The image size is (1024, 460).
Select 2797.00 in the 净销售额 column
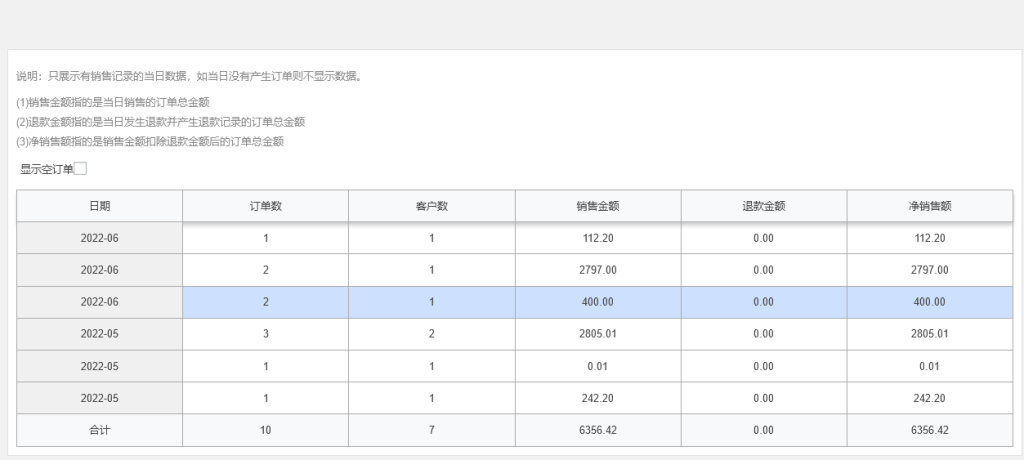[x=929, y=270]
